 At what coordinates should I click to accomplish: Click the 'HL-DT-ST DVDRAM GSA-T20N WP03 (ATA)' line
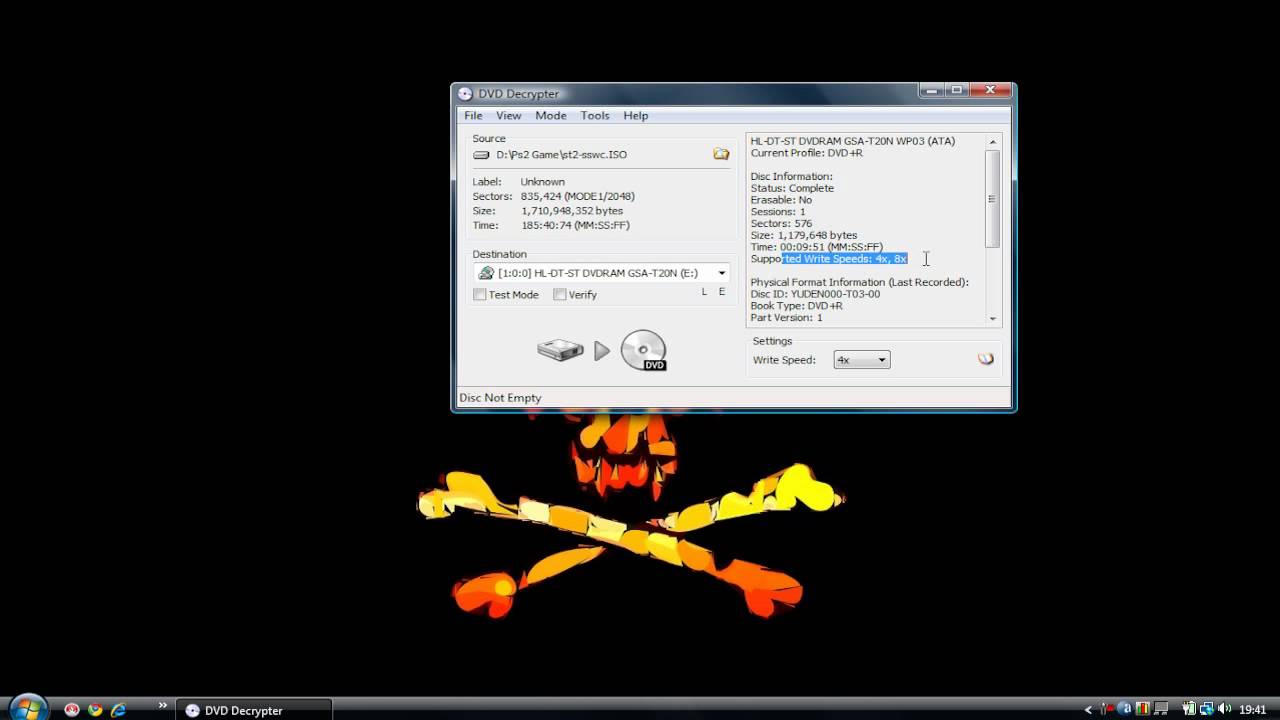(853, 141)
